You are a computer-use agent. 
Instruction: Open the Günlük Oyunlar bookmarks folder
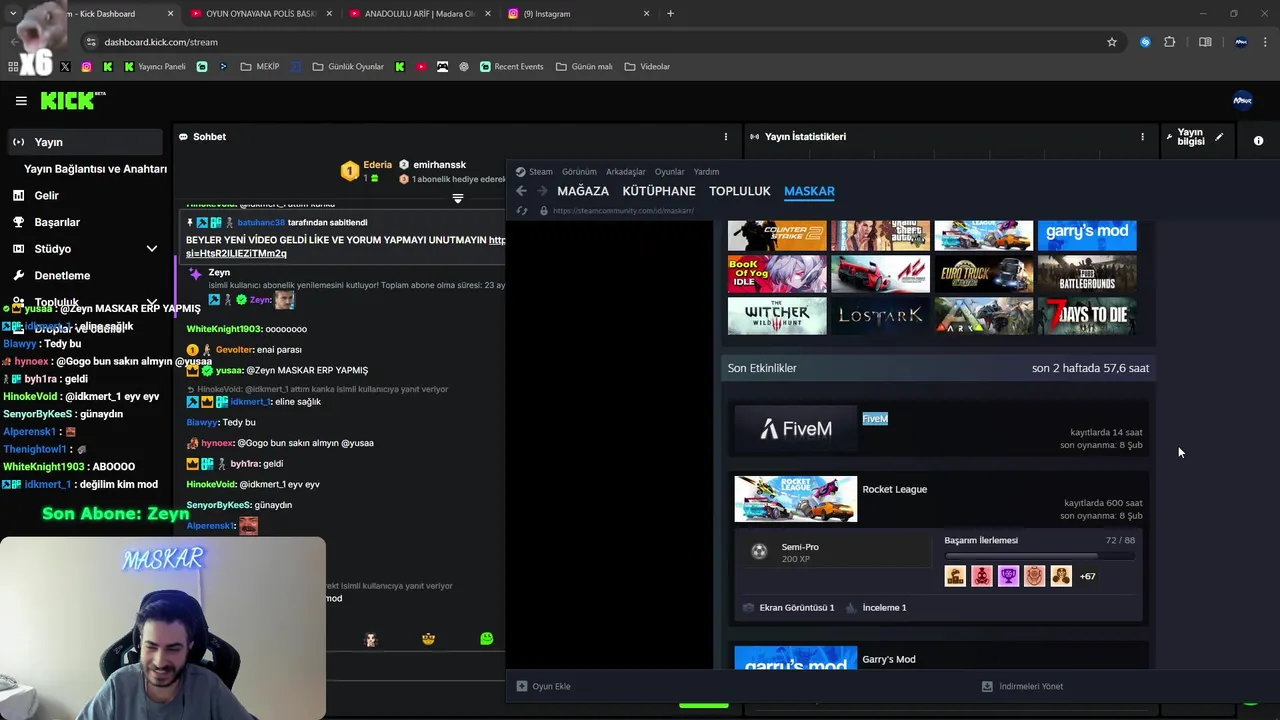pos(348,67)
